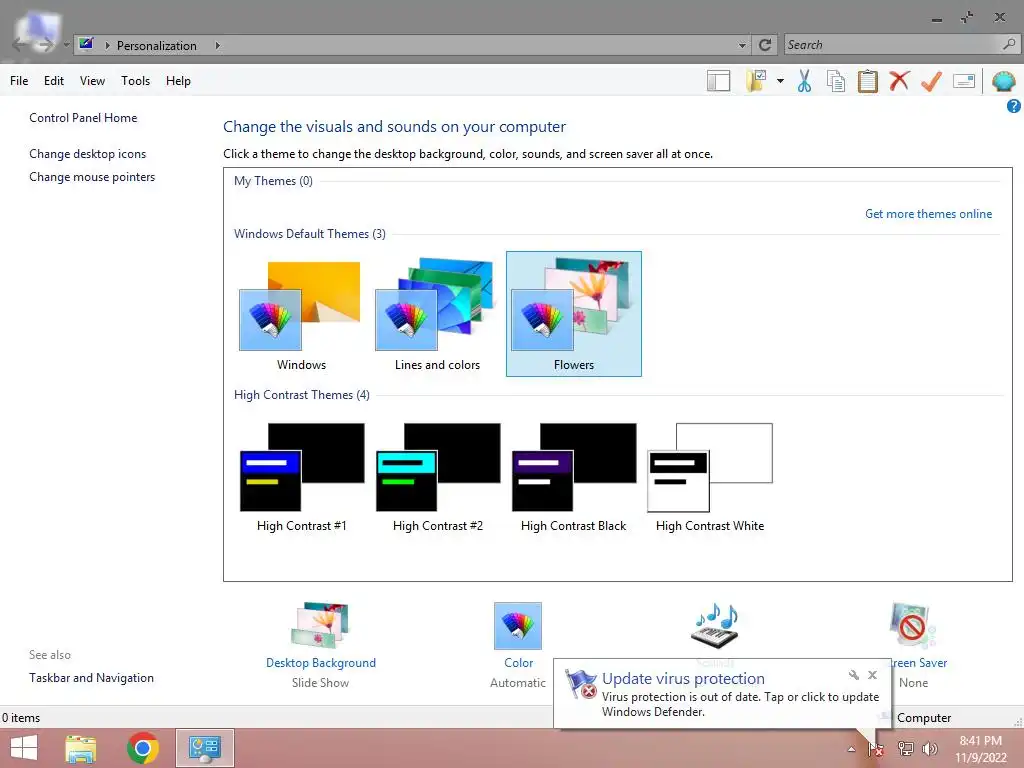
Task: Click the Personalization breadcrumb
Action: point(157,46)
